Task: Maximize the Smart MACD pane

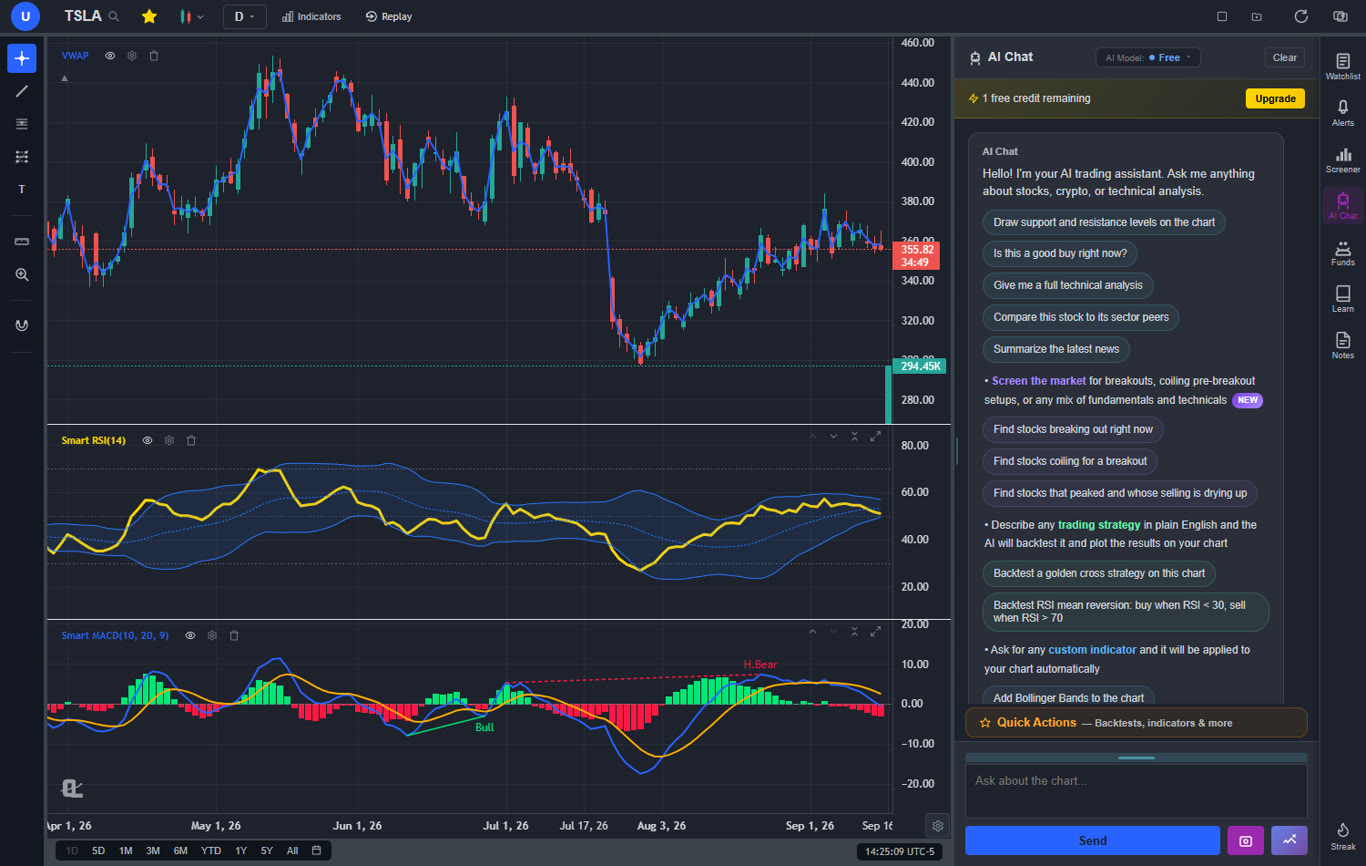Action: tap(876, 631)
